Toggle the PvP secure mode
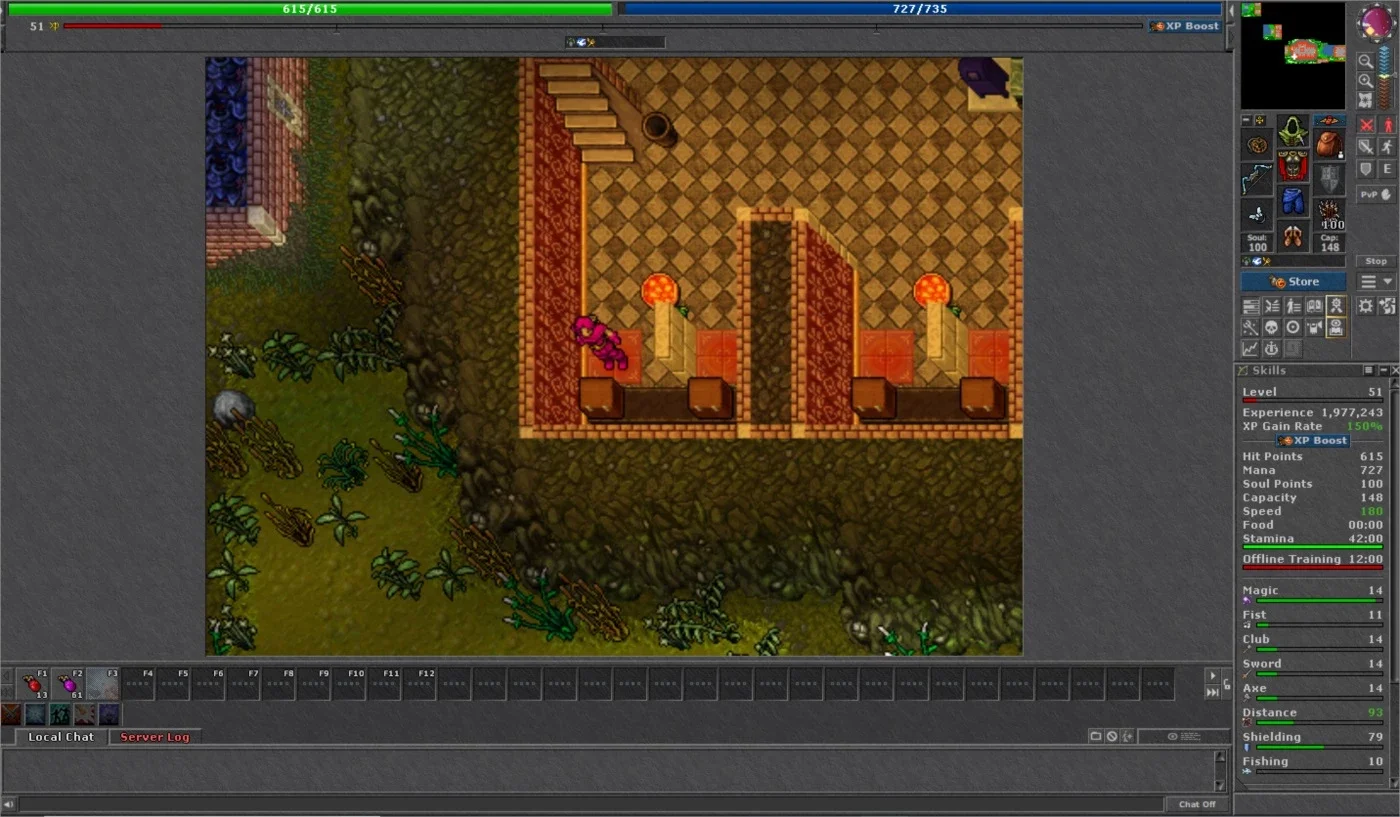 [x=1376, y=194]
